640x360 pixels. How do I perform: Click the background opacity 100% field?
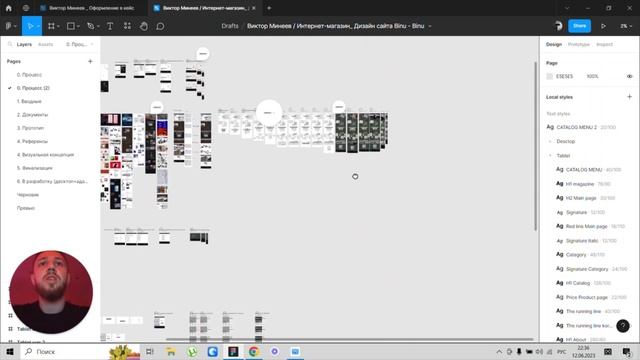pyautogui.click(x=592, y=76)
